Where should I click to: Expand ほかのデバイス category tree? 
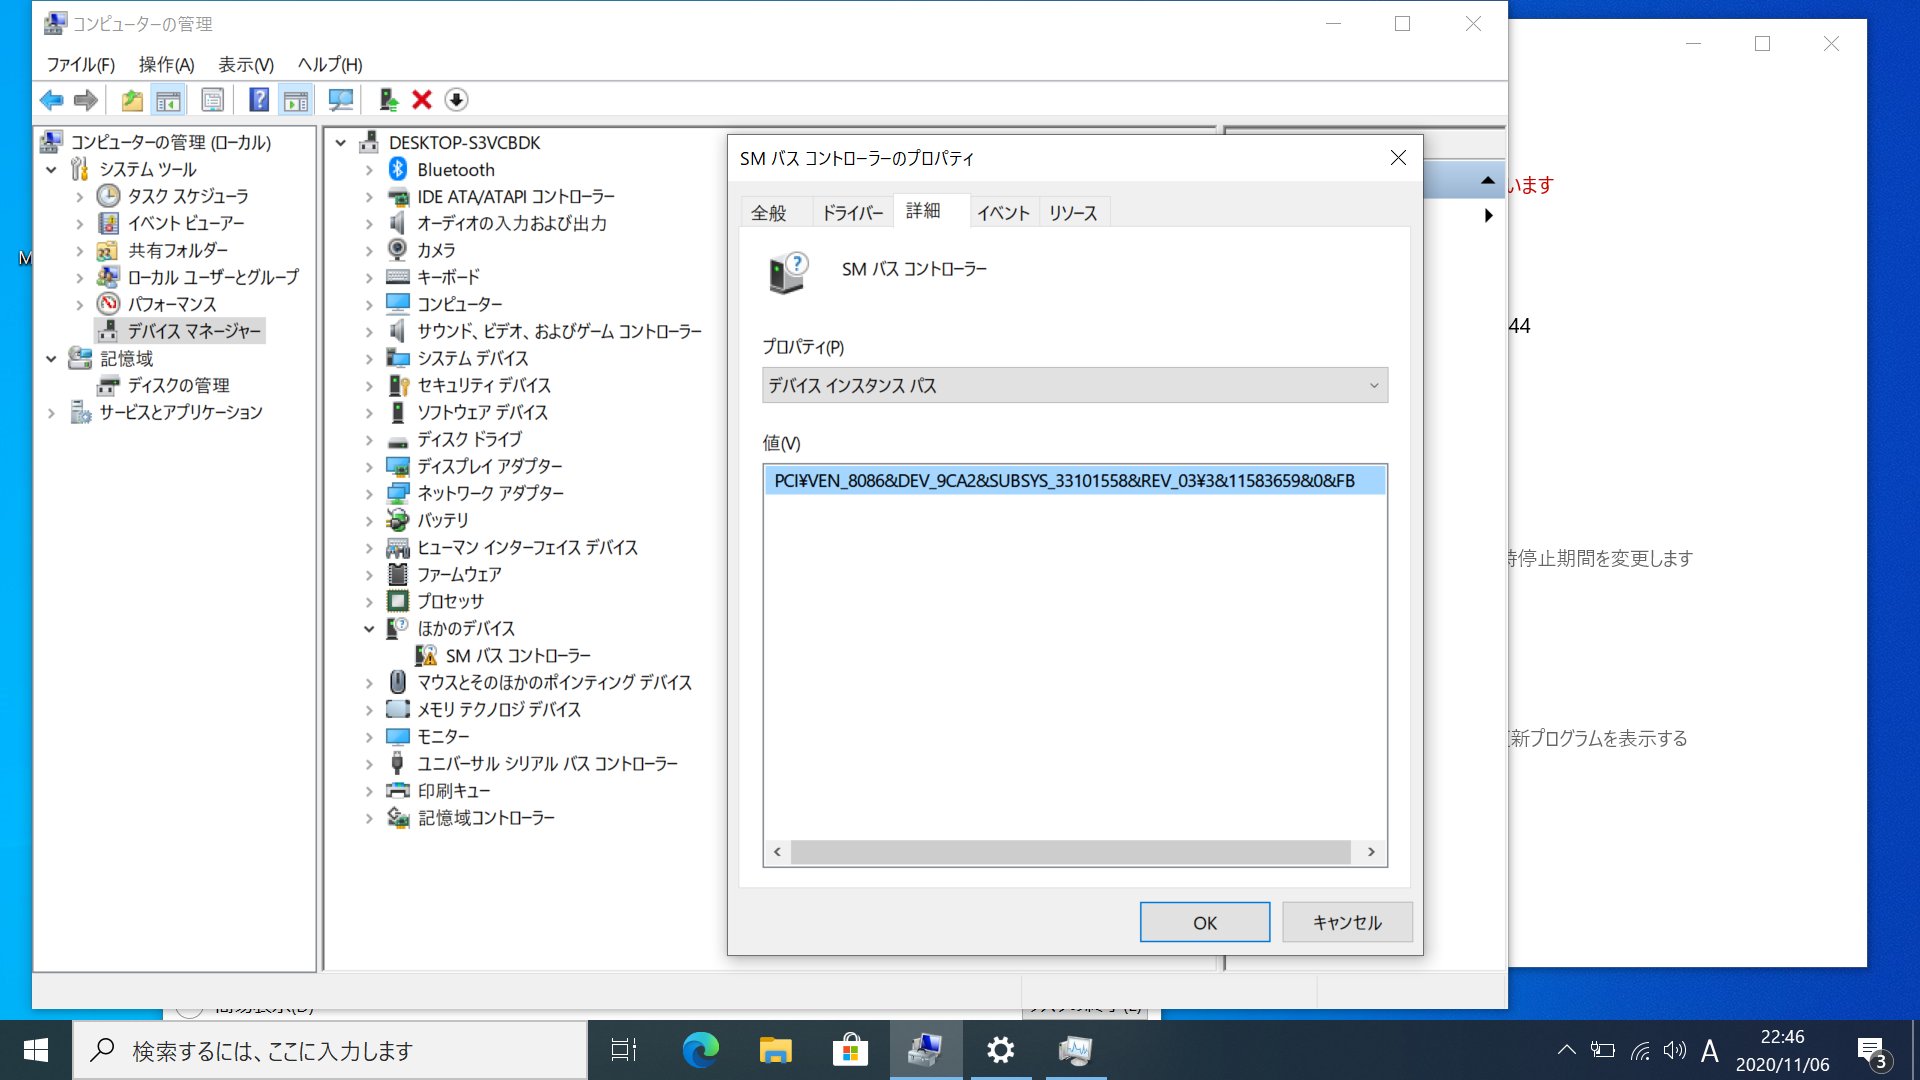pyautogui.click(x=368, y=628)
